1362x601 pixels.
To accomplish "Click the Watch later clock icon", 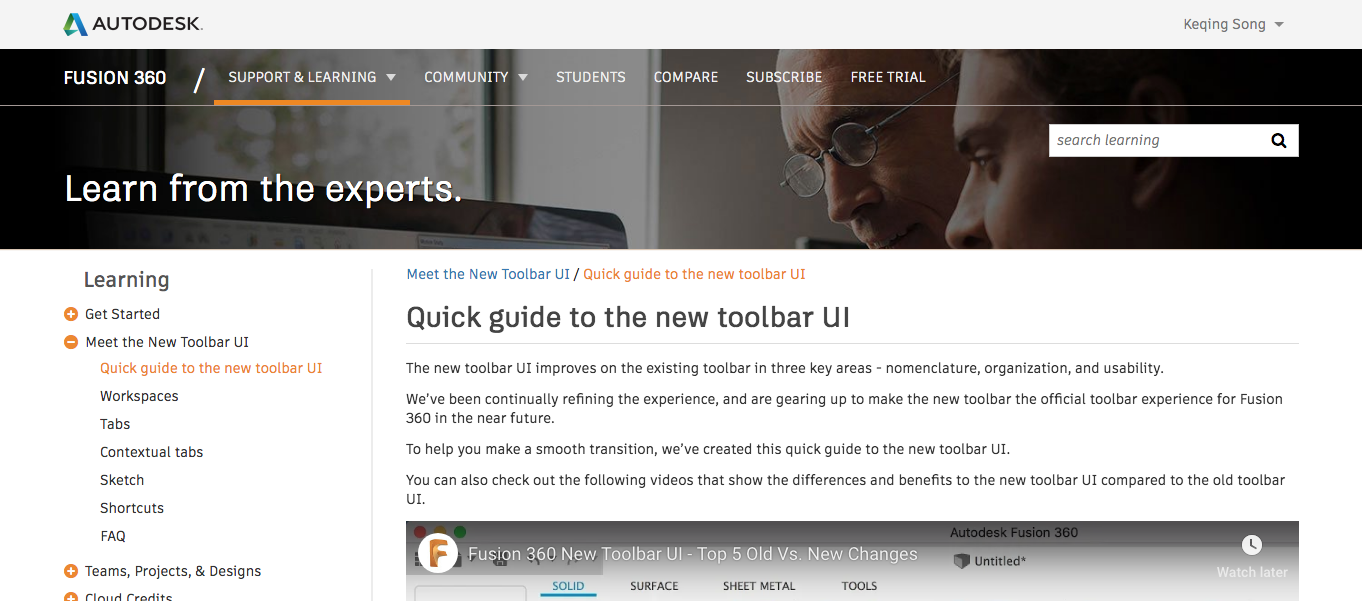I will 1251,546.
